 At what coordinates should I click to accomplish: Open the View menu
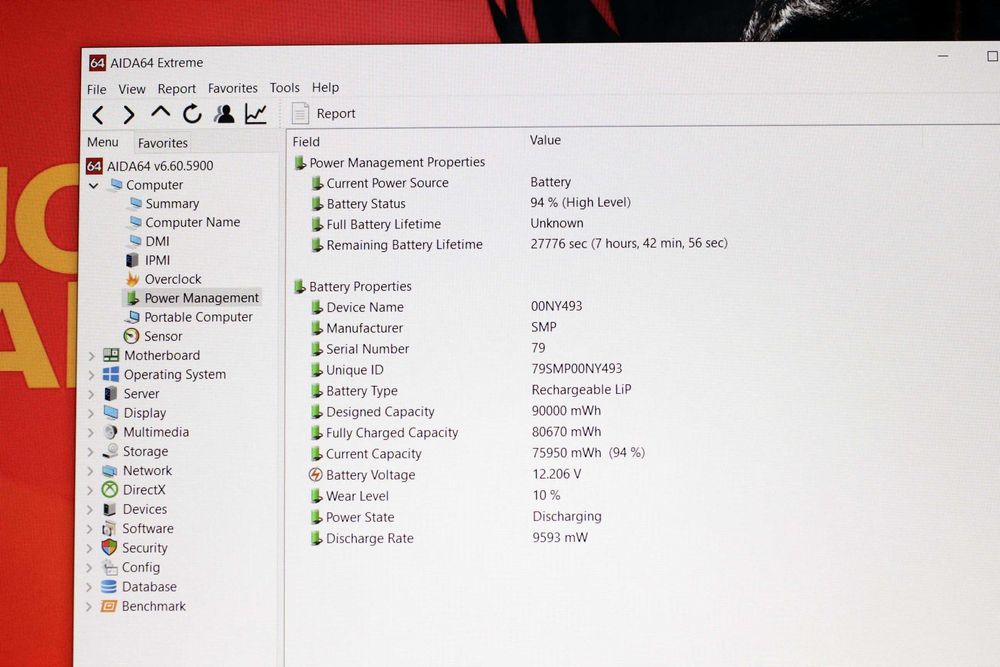(131, 89)
